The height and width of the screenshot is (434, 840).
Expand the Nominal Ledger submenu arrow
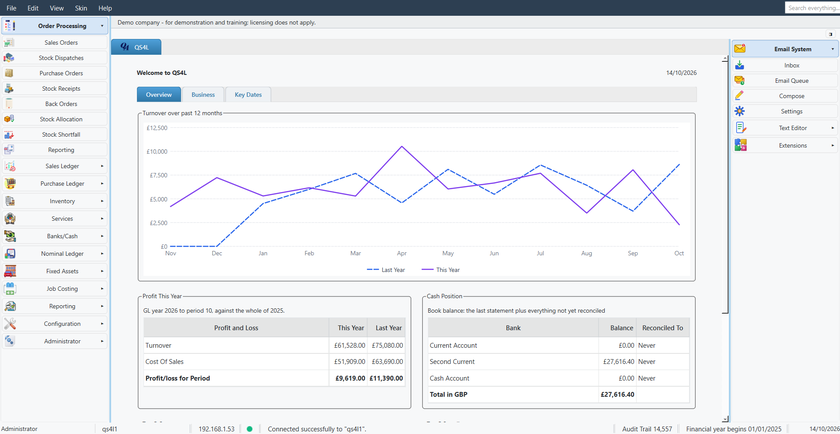(x=102, y=254)
